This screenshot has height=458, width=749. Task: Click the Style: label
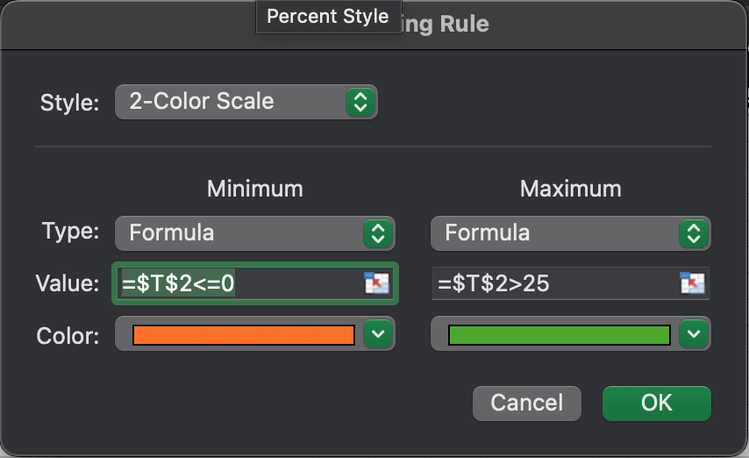click(69, 103)
